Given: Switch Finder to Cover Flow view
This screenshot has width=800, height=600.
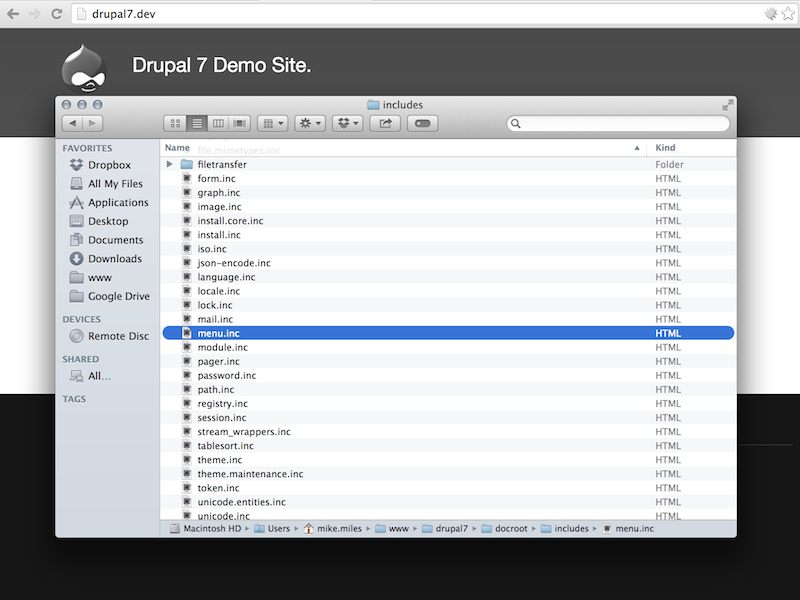Looking at the screenshot, I should point(239,122).
